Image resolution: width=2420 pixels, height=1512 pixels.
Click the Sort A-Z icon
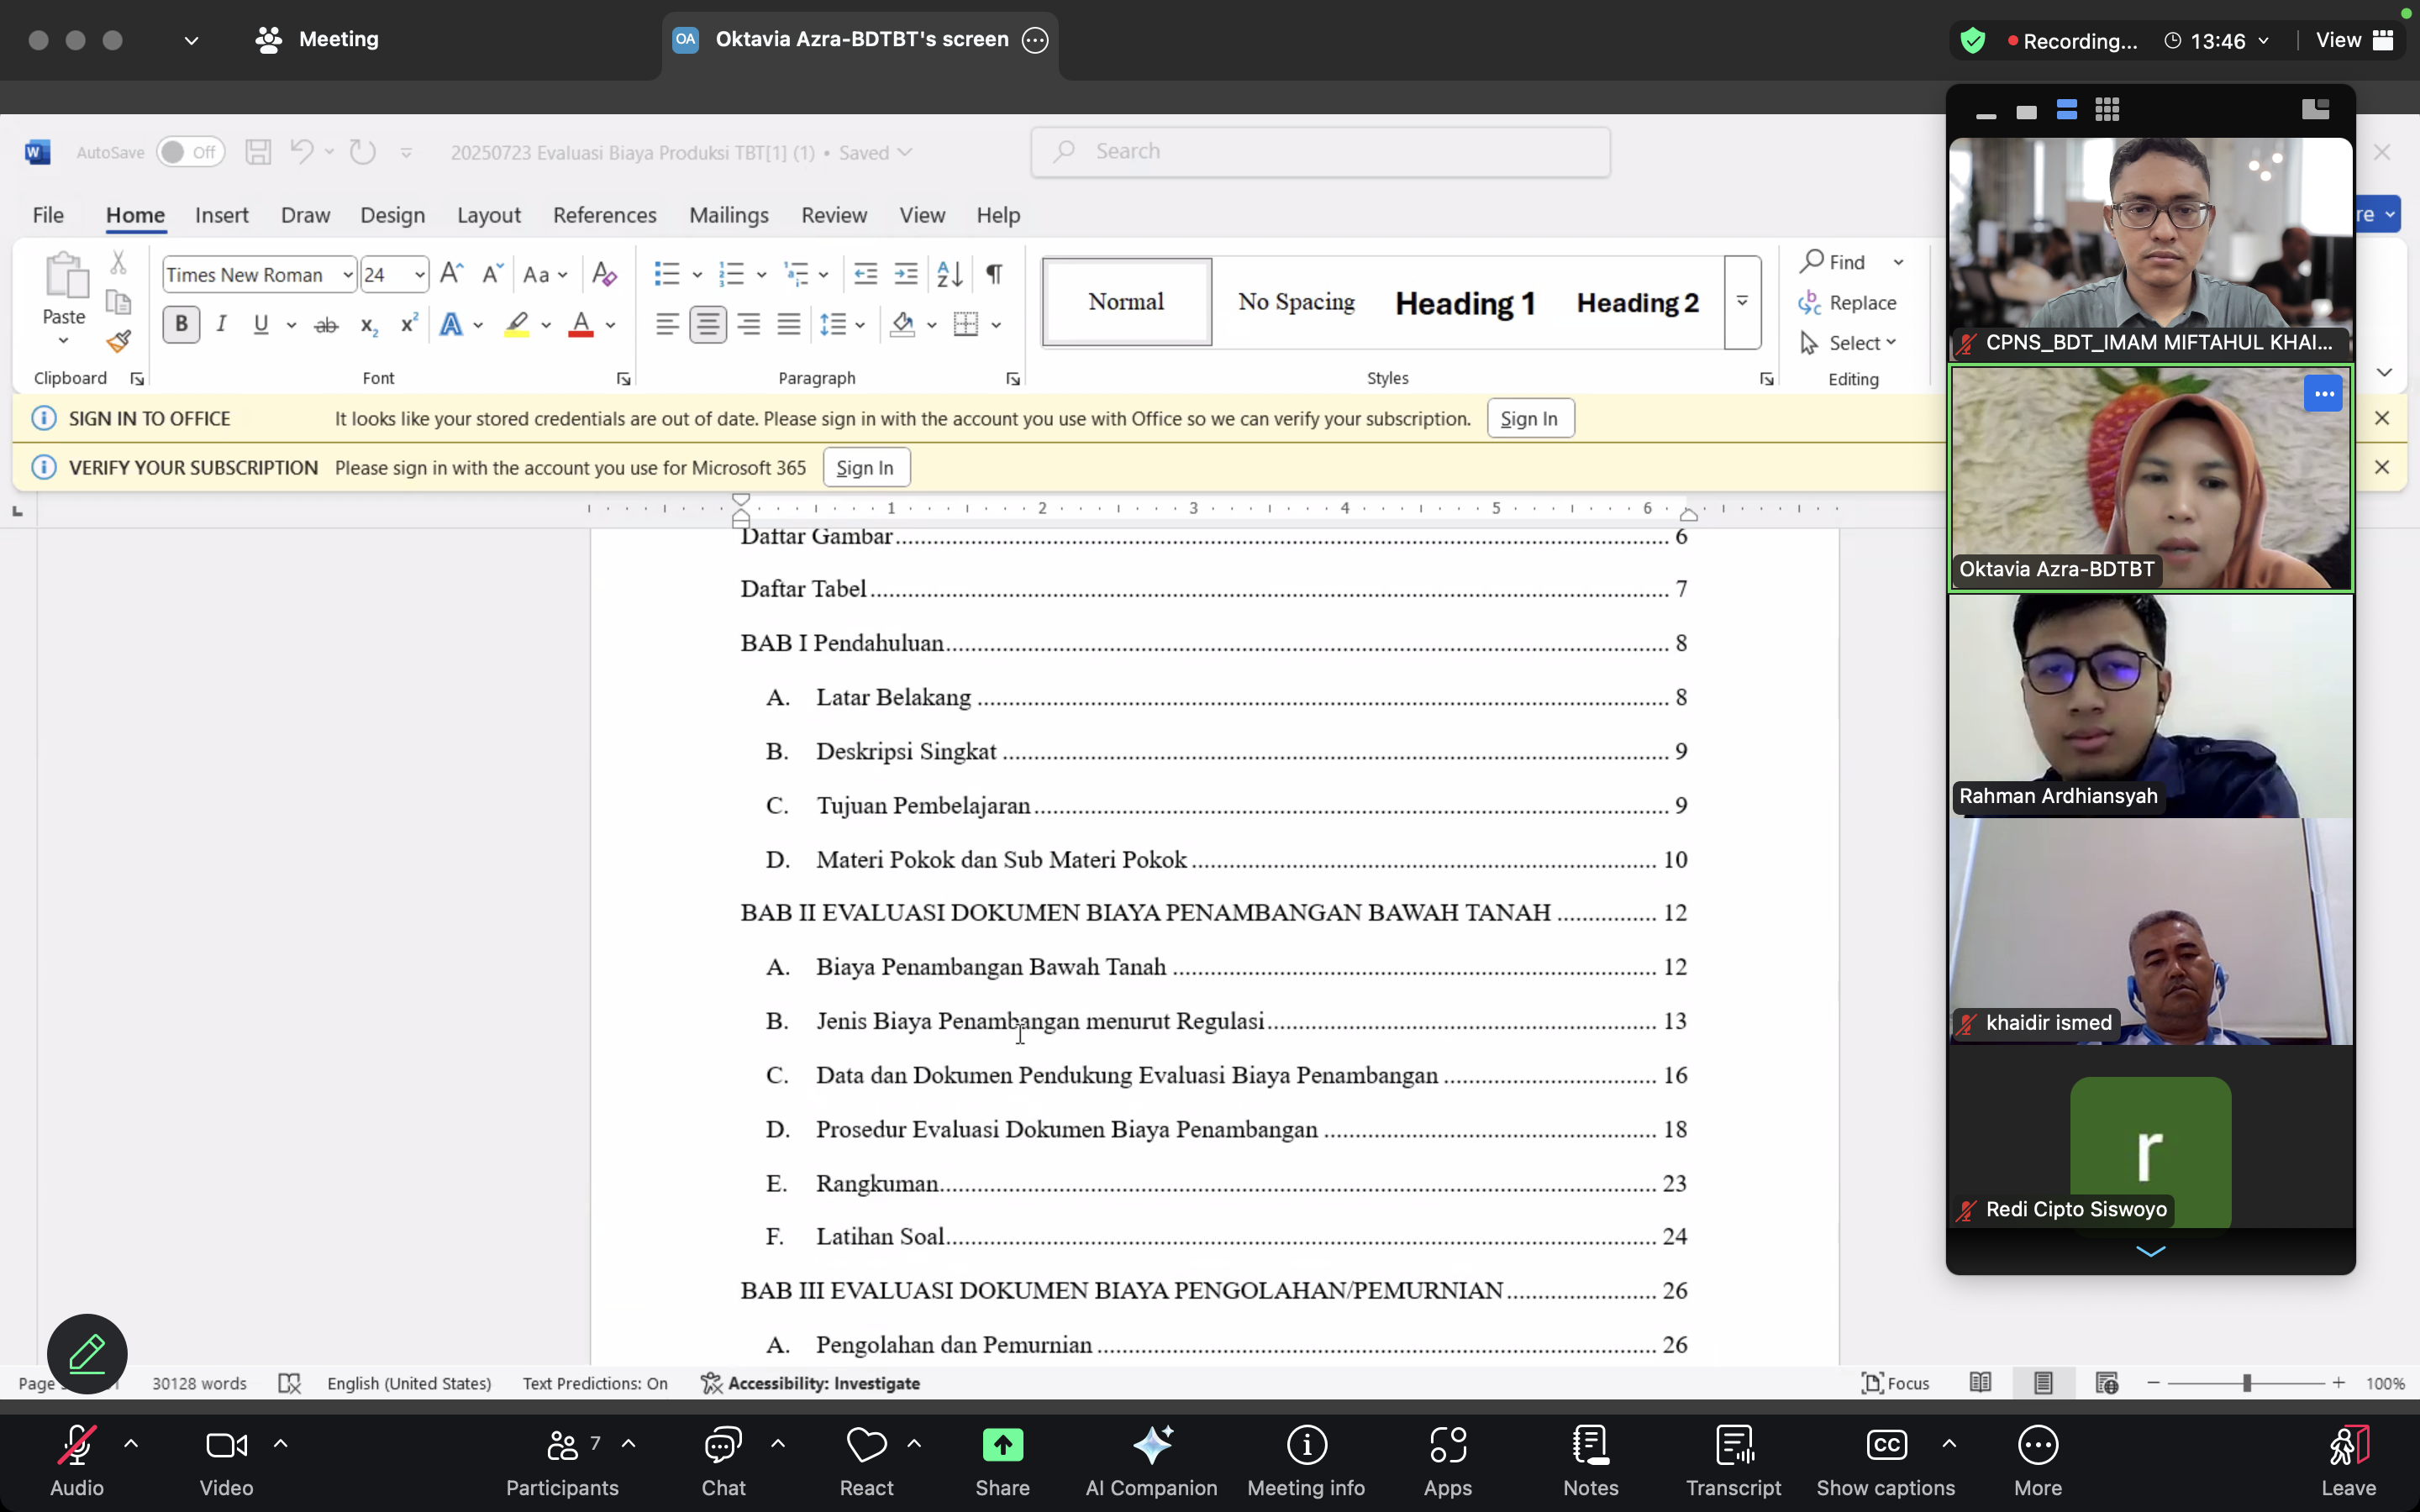[949, 274]
